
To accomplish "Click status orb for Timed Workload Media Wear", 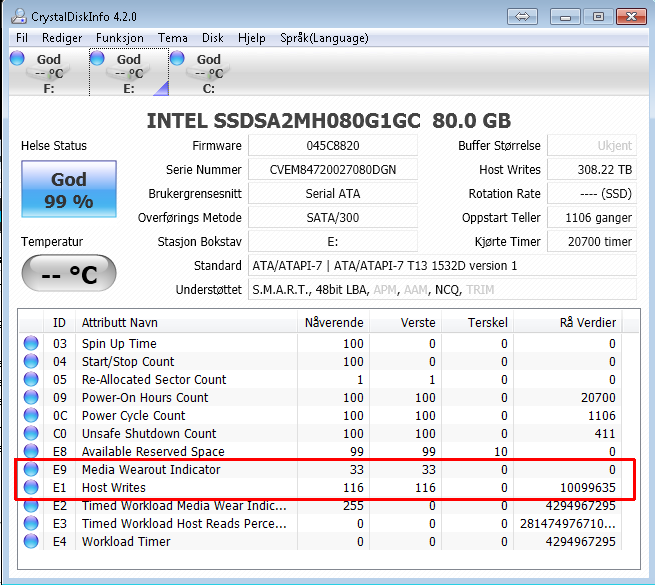I will (31, 505).
